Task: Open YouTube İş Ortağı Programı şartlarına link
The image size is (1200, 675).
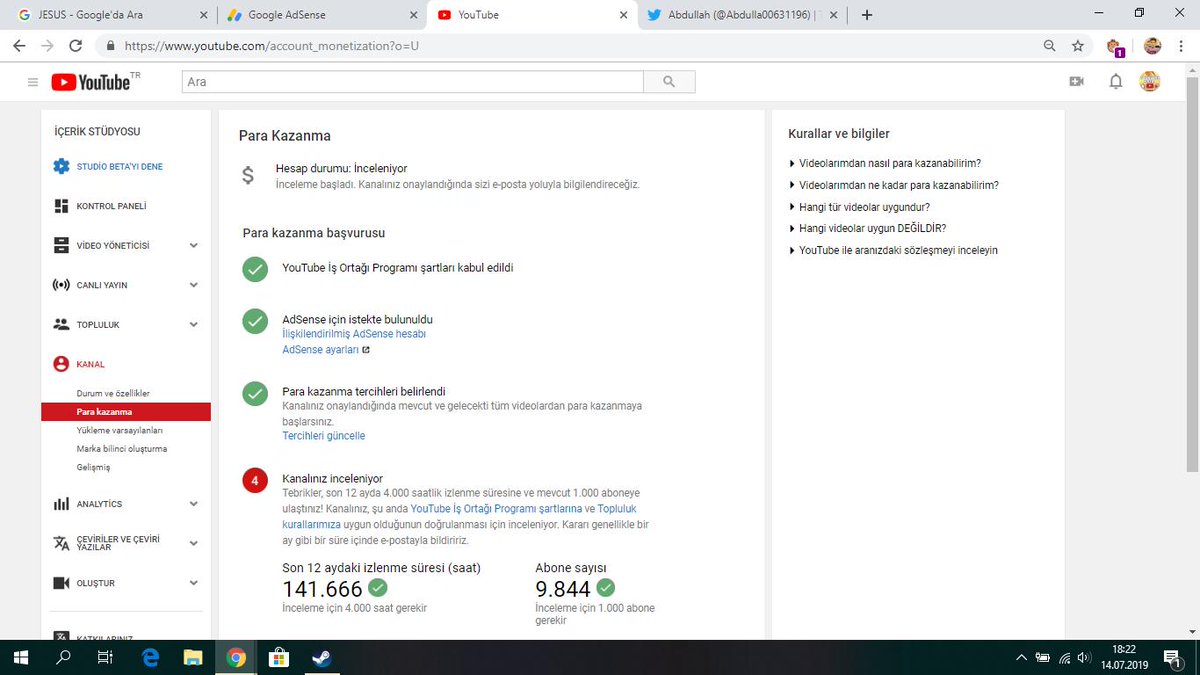Action: 496,508
